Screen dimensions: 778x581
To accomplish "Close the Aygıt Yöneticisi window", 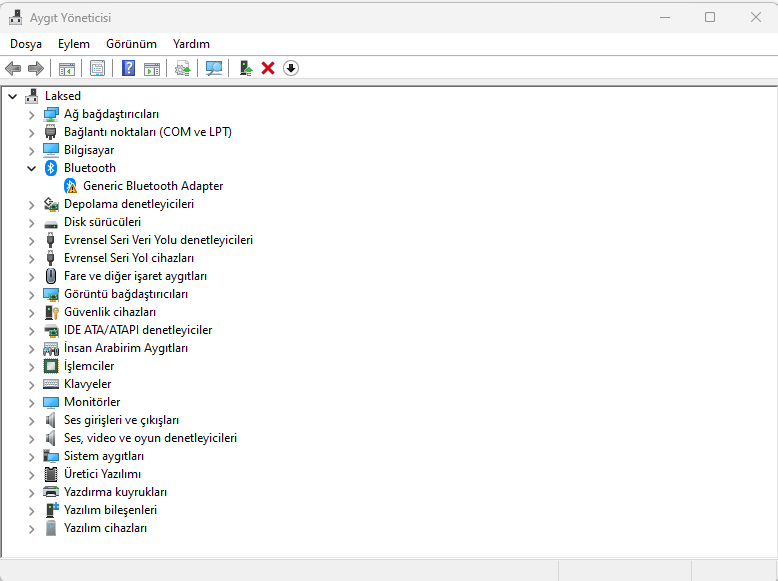I will click(x=756, y=17).
